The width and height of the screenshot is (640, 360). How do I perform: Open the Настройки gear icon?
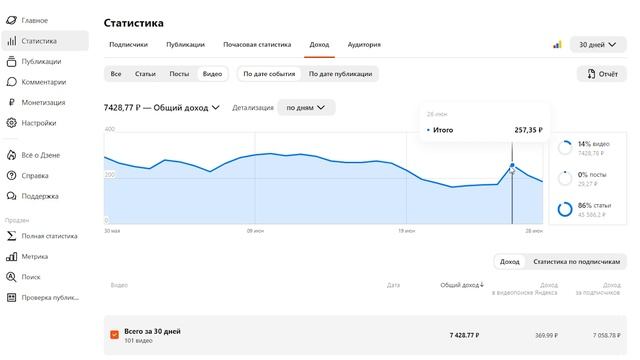(x=11, y=122)
